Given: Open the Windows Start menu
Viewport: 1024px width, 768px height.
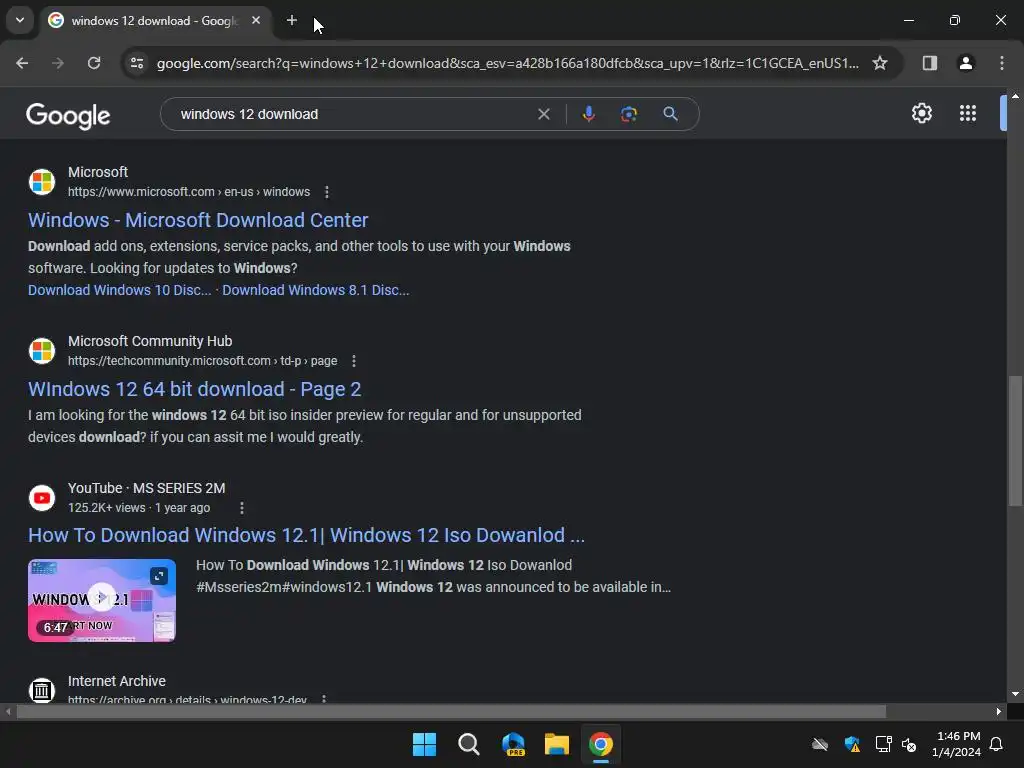Looking at the screenshot, I should click(424, 744).
